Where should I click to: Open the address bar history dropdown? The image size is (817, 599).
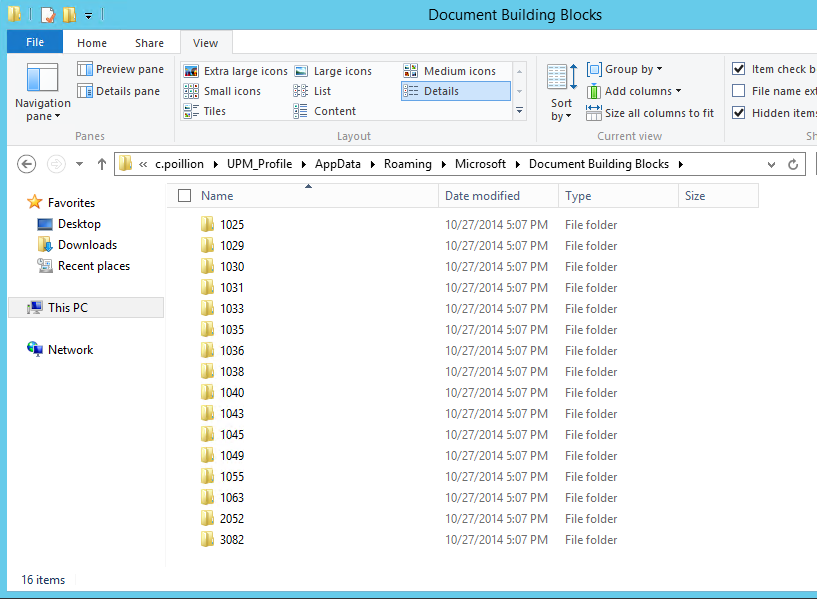coord(771,164)
